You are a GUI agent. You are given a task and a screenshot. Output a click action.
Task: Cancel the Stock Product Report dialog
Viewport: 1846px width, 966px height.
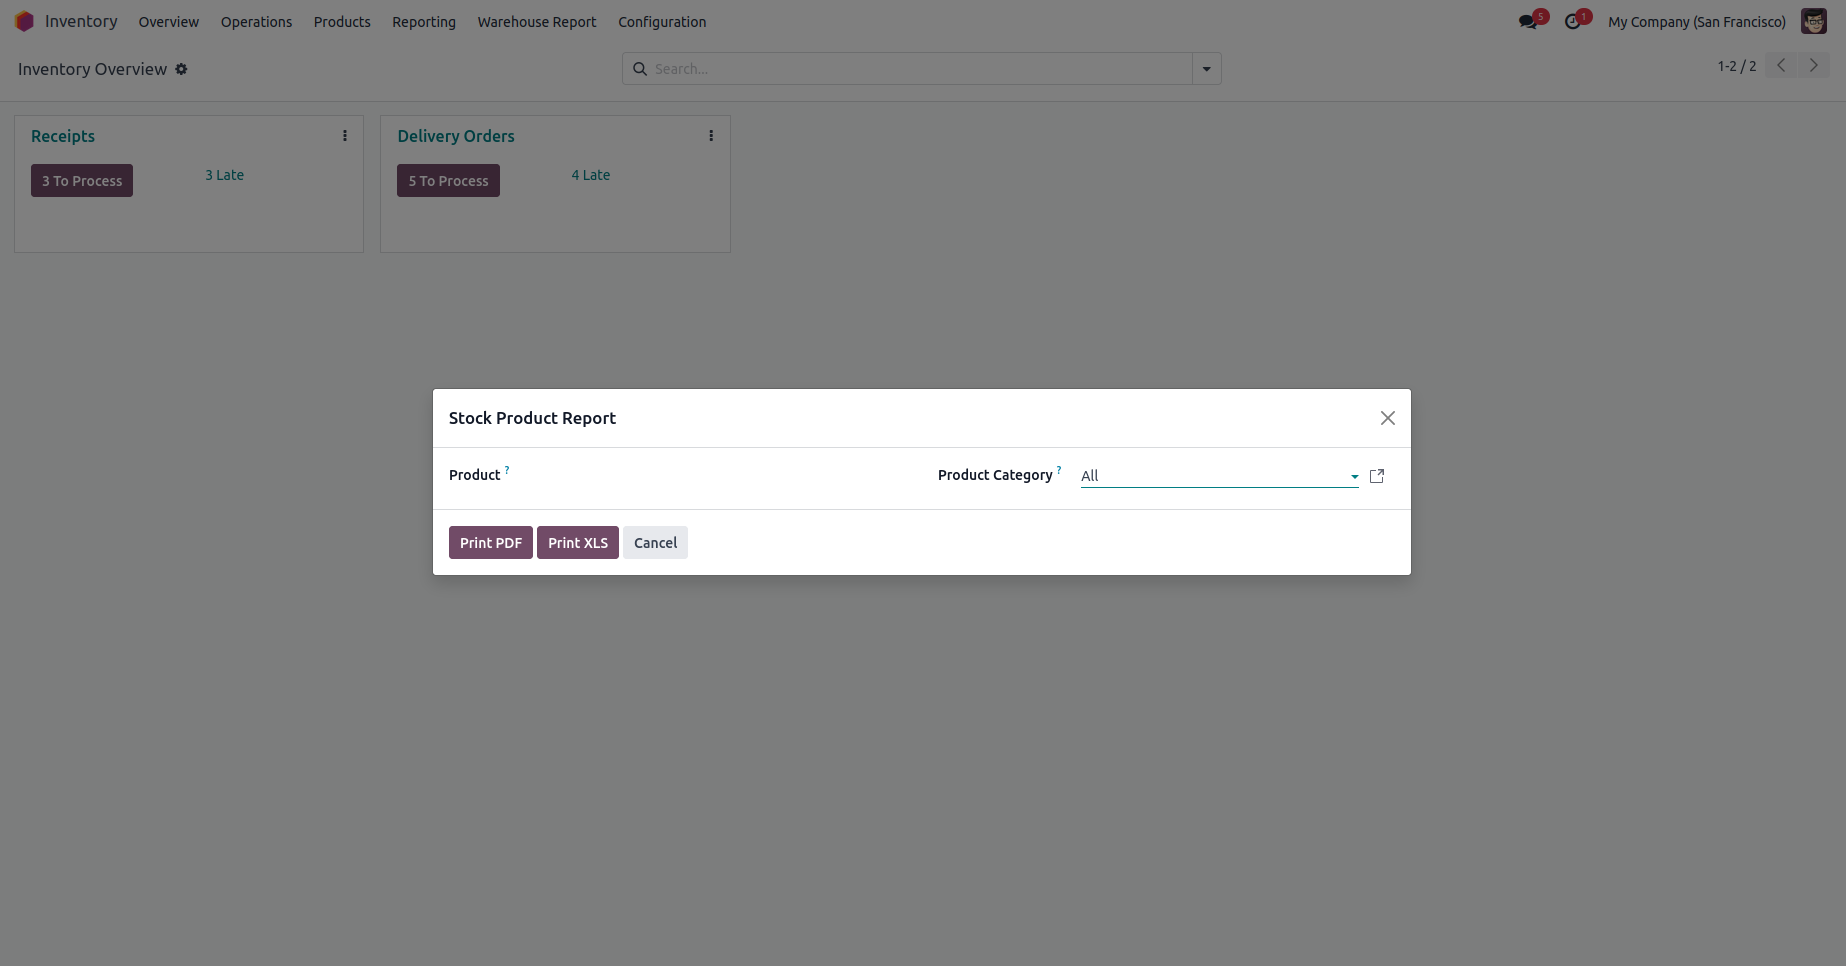pos(655,543)
